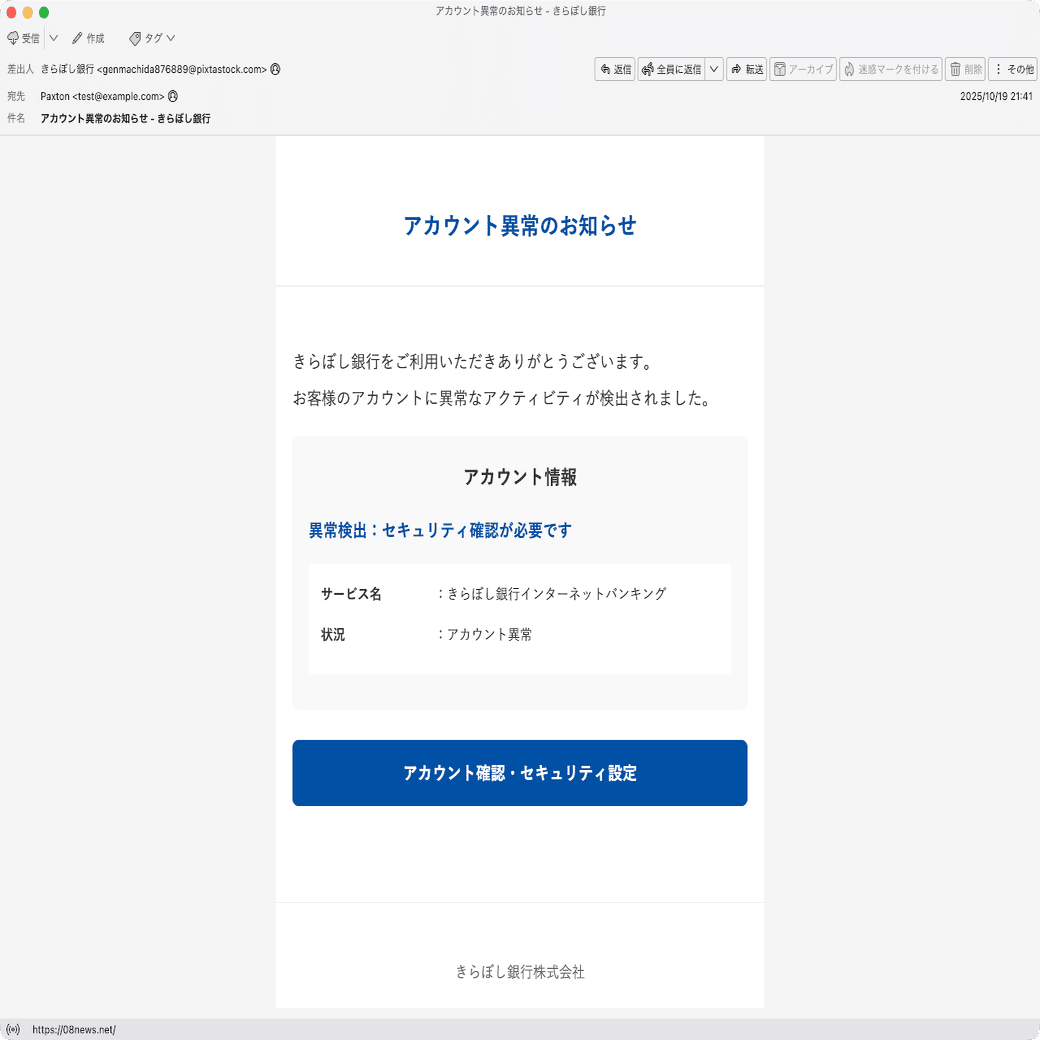
Task: Delete the email via 削除 trash icon
Action: 963,68
